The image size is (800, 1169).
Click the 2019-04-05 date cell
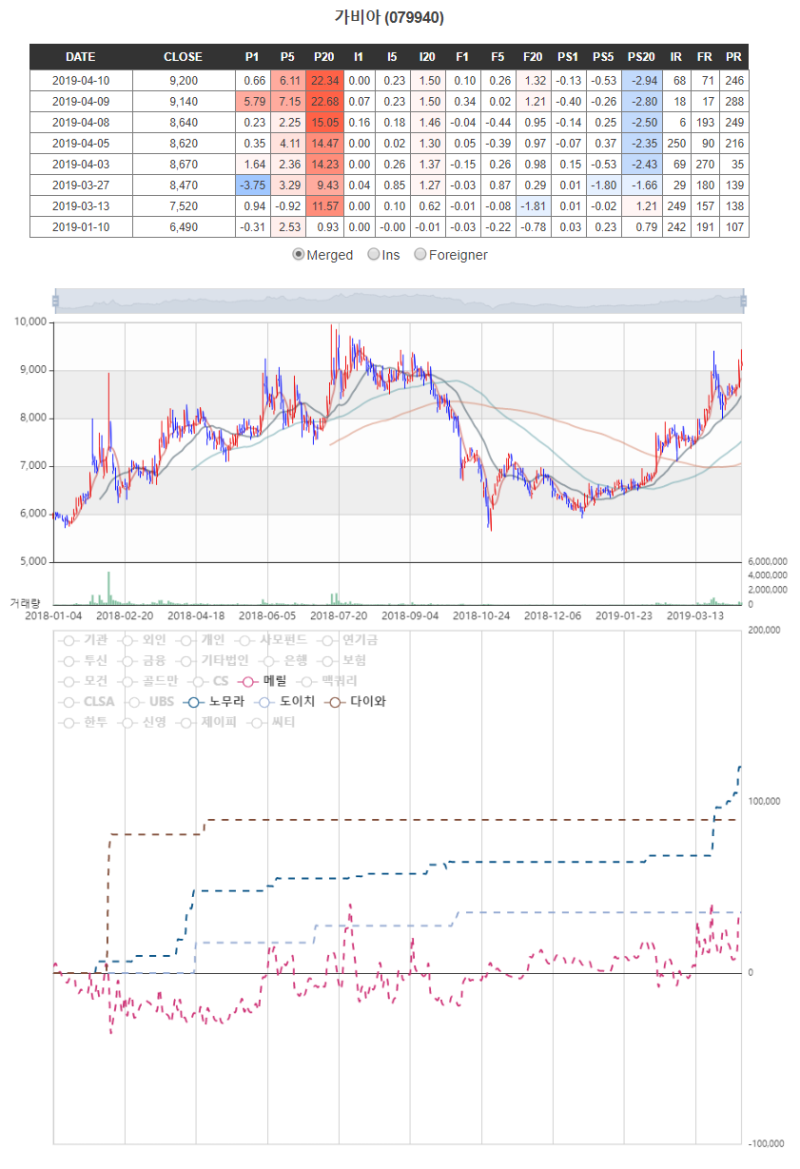click(81, 143)
